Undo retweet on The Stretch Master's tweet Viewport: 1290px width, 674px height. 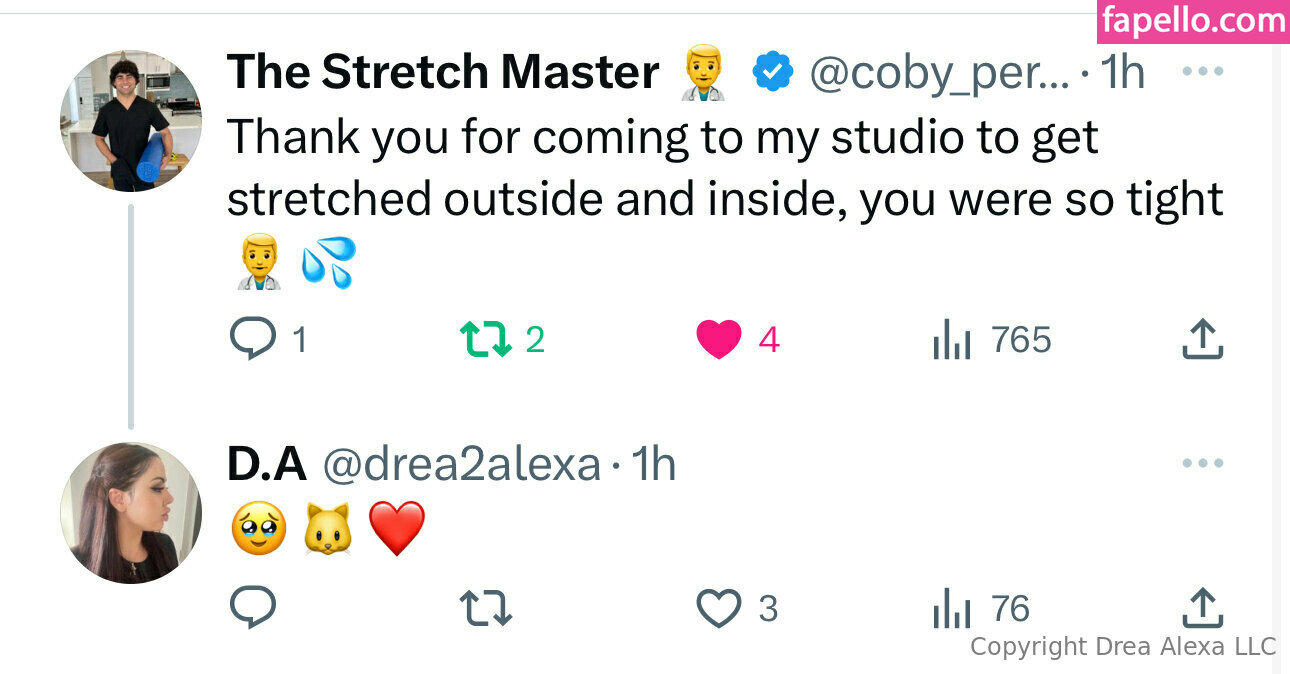coord(486,340)
